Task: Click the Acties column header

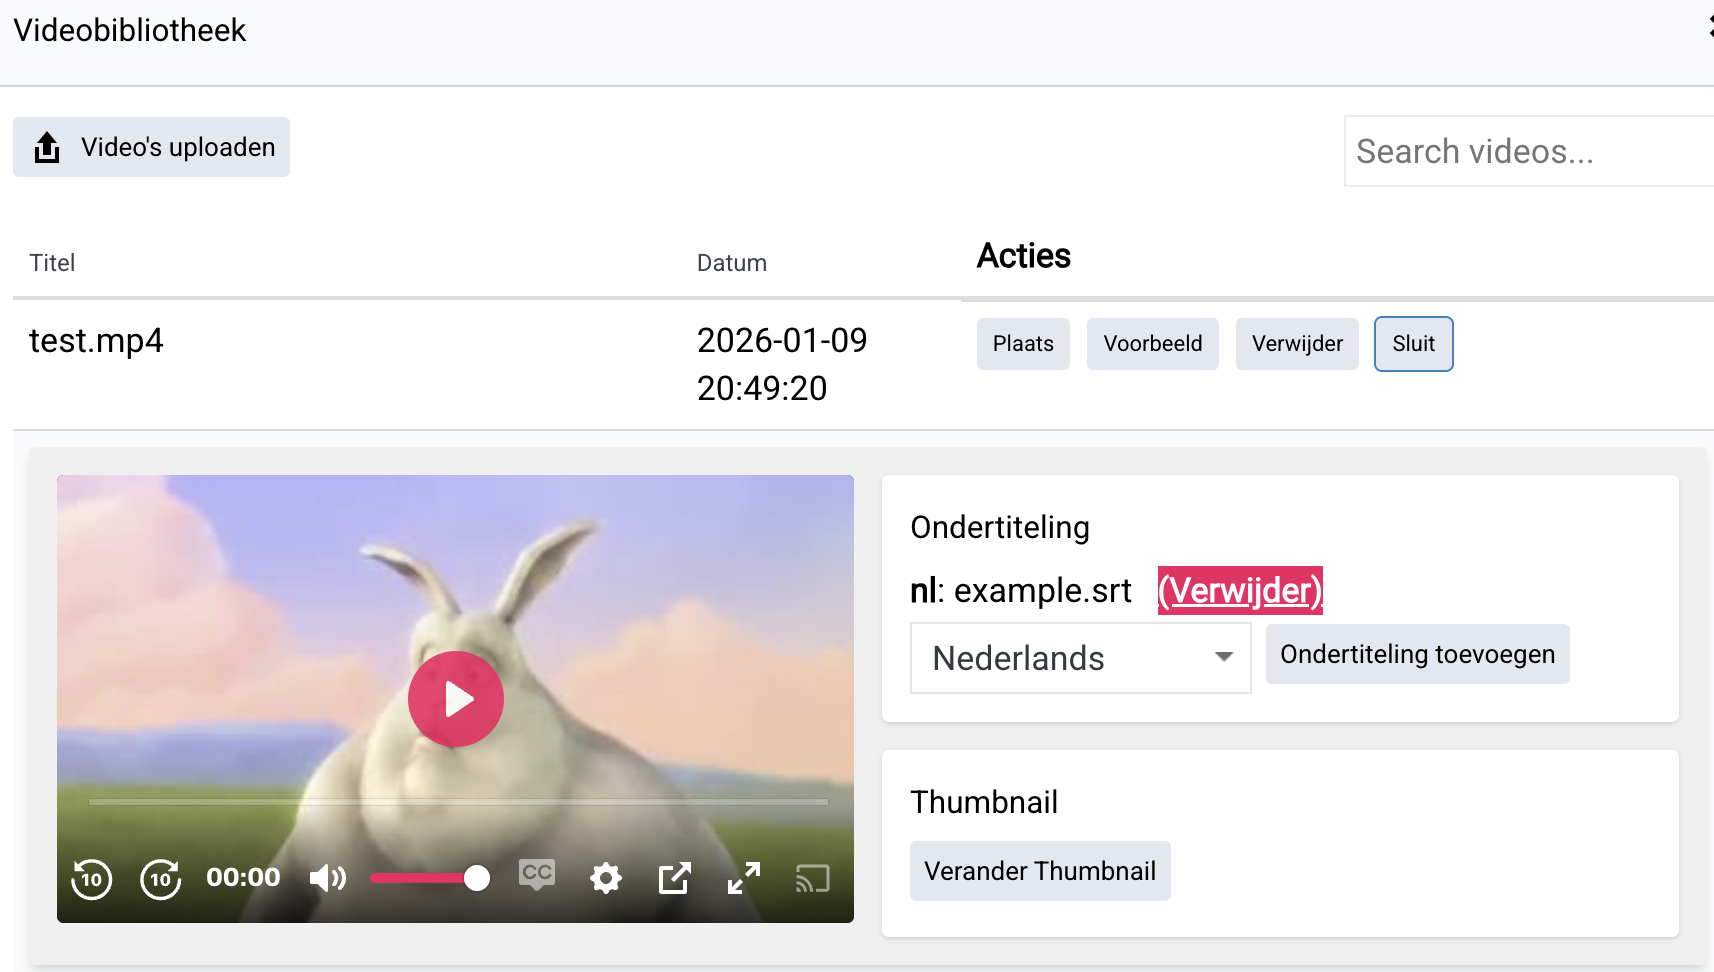Action: 1024,256
